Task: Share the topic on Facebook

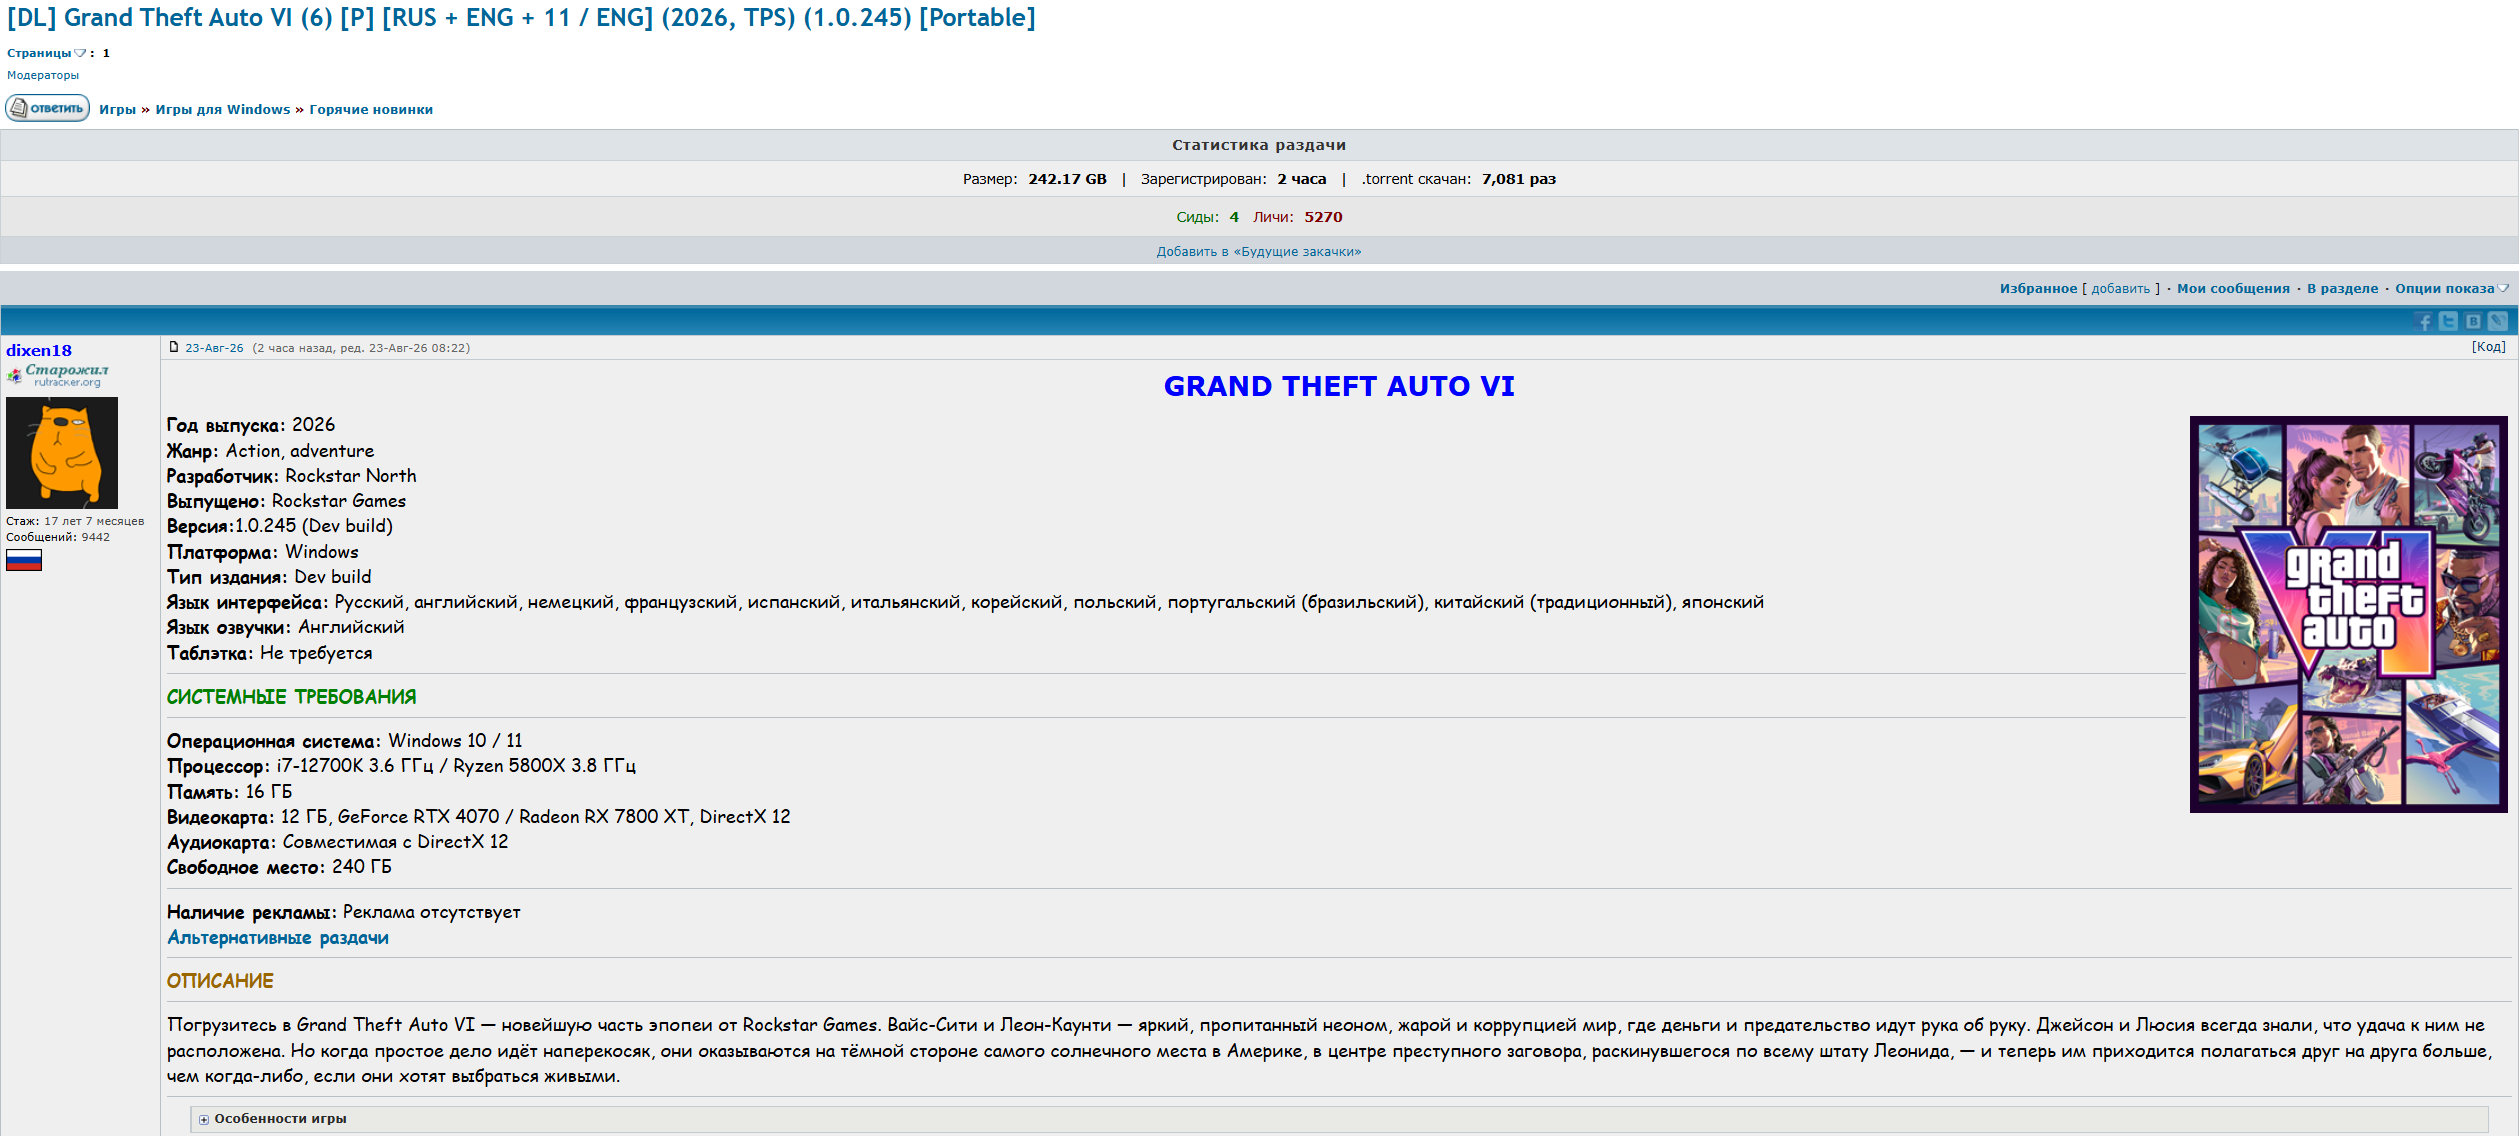Action: pyautogui.click(x=2424, y=321)
